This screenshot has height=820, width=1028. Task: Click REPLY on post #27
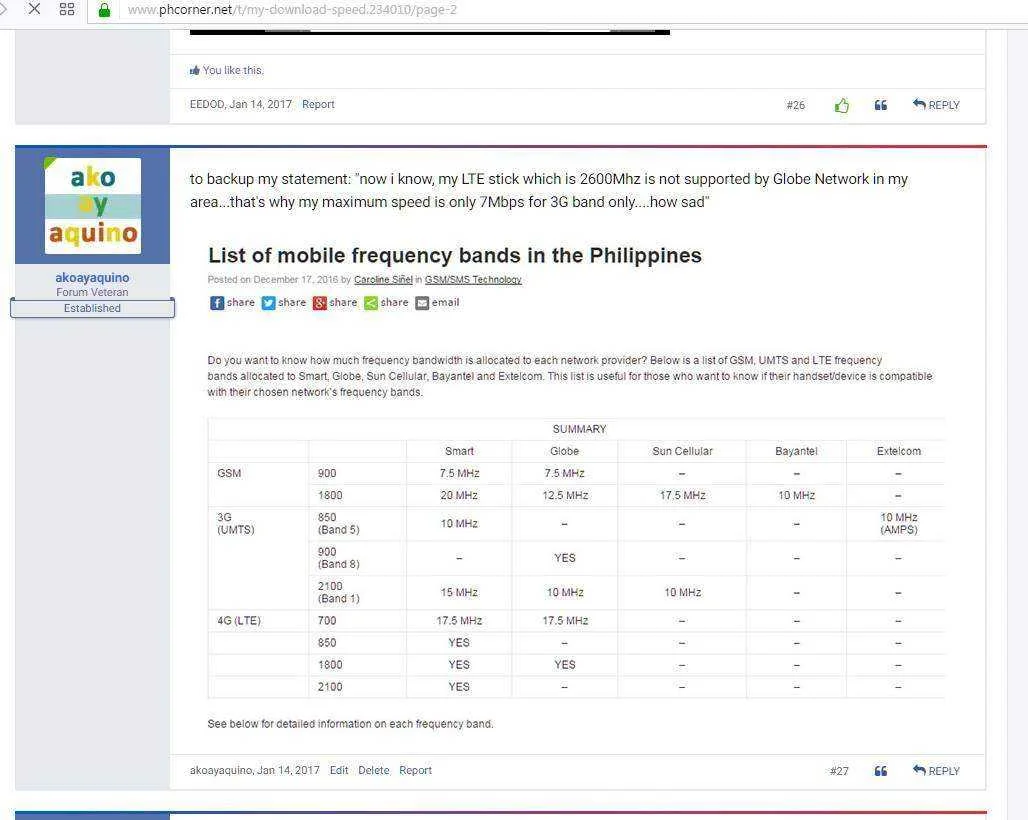[936, 771]
